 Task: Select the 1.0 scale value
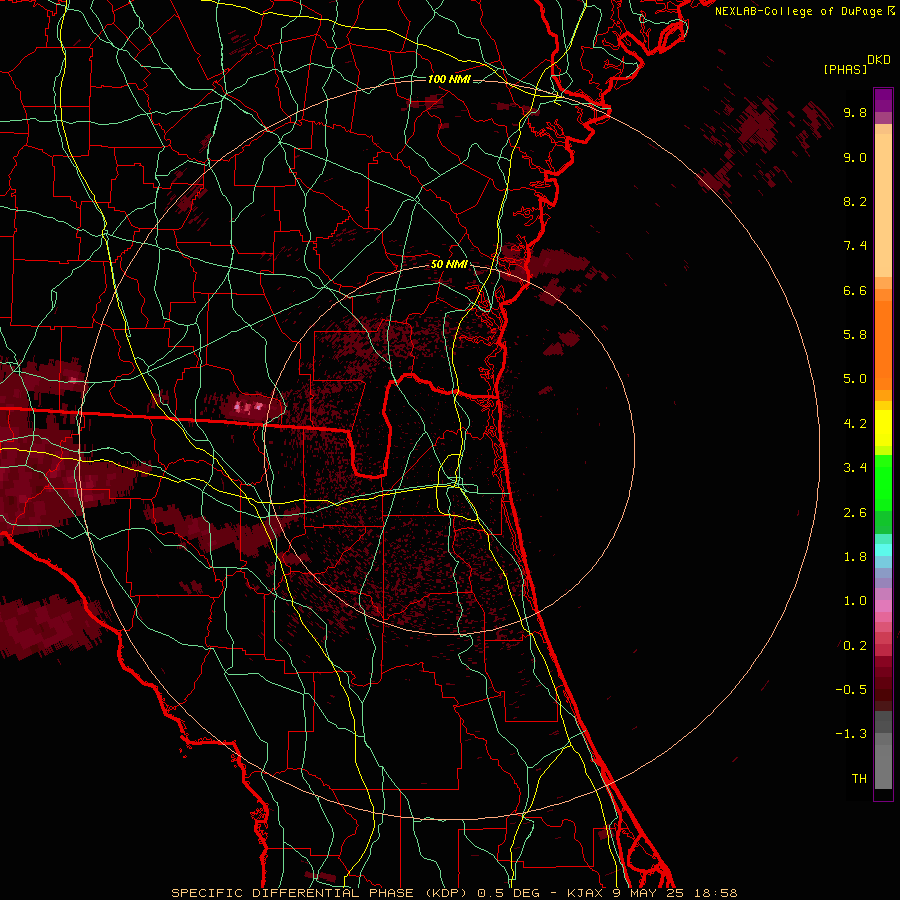coord(855,601)
